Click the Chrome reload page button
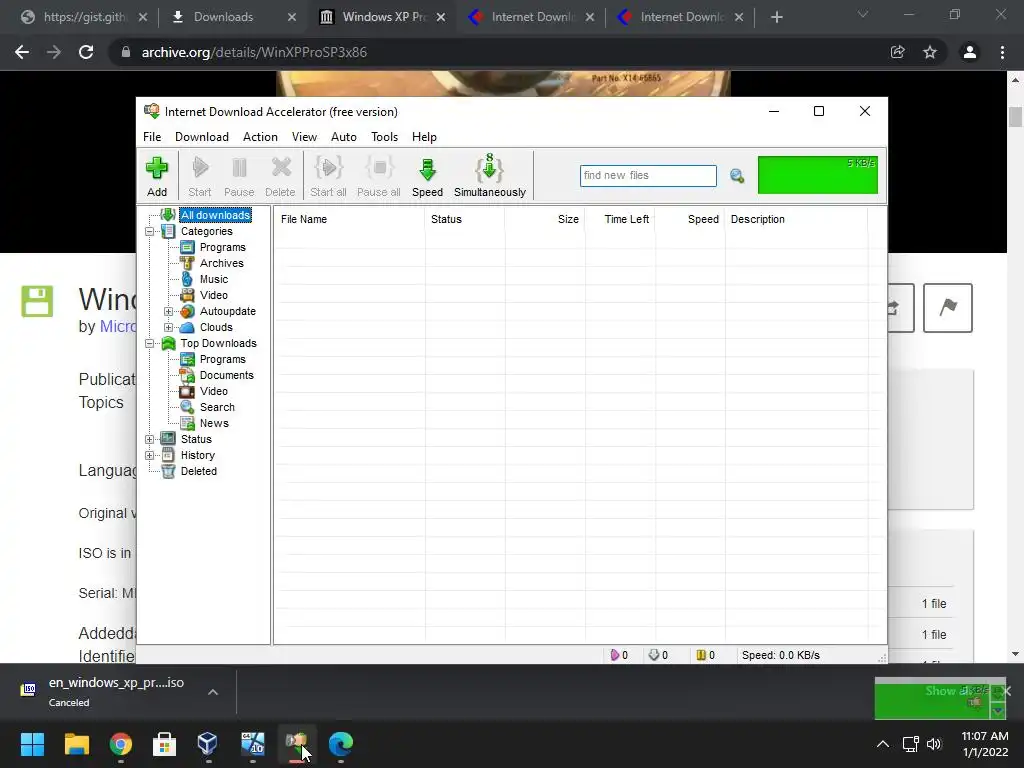The image size is (1024, 768). coord(86,52)
